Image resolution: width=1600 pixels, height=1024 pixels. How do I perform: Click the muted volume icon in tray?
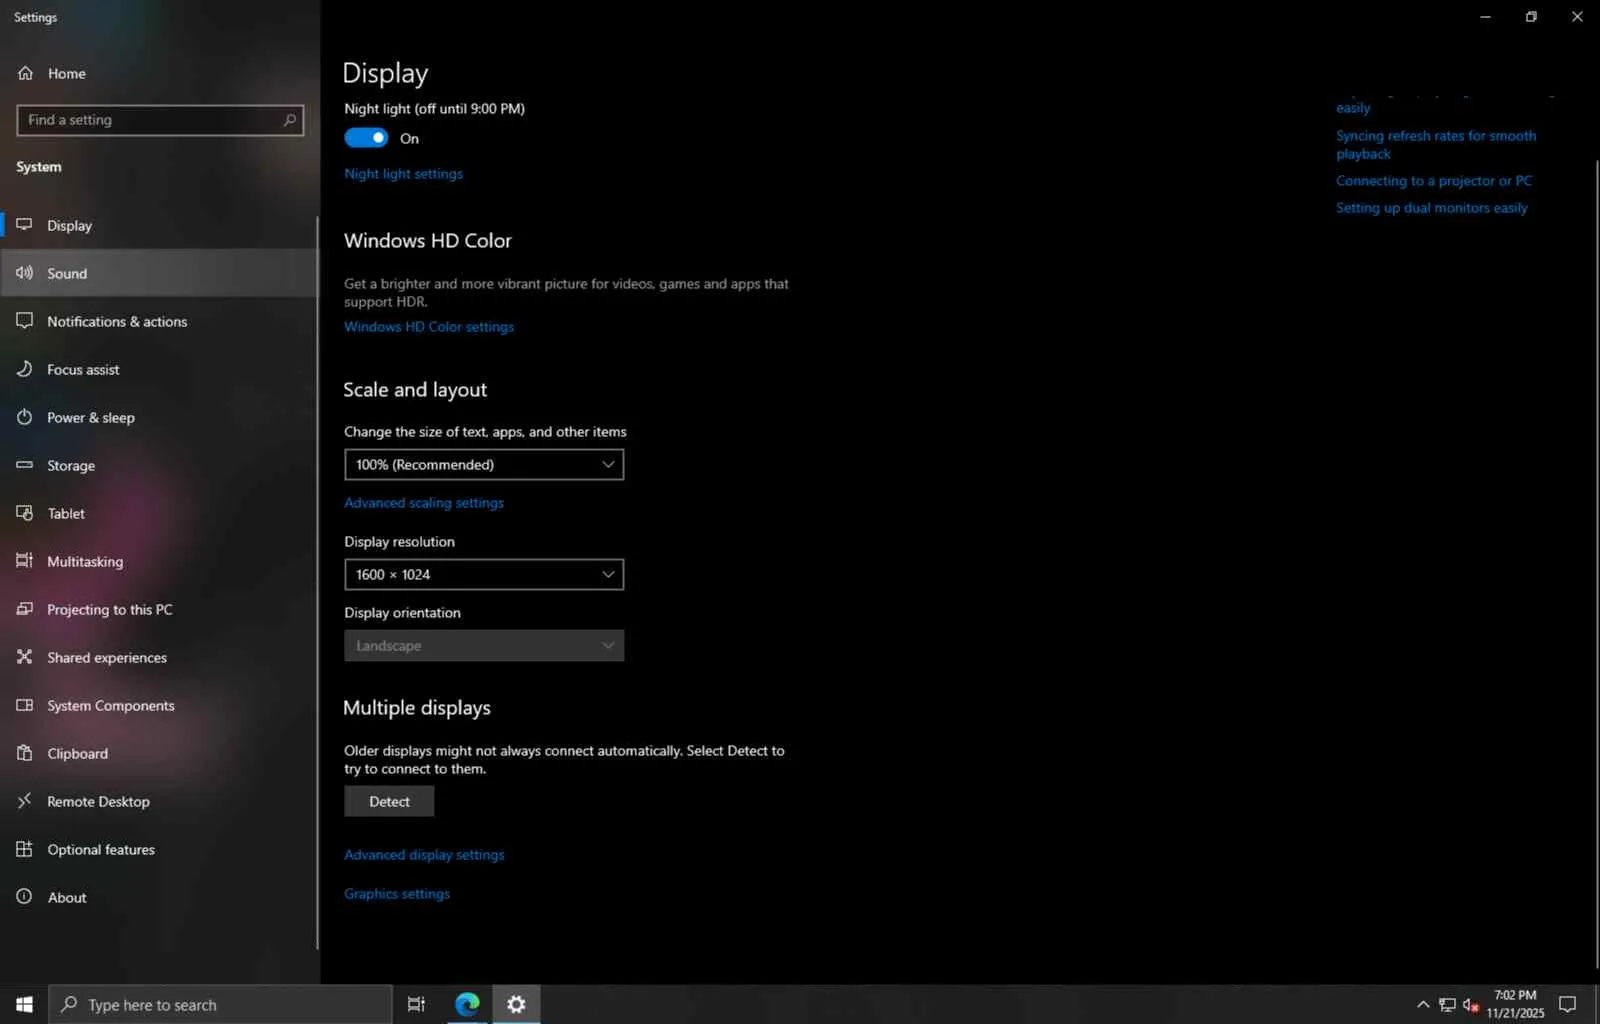(1471, 1004)
